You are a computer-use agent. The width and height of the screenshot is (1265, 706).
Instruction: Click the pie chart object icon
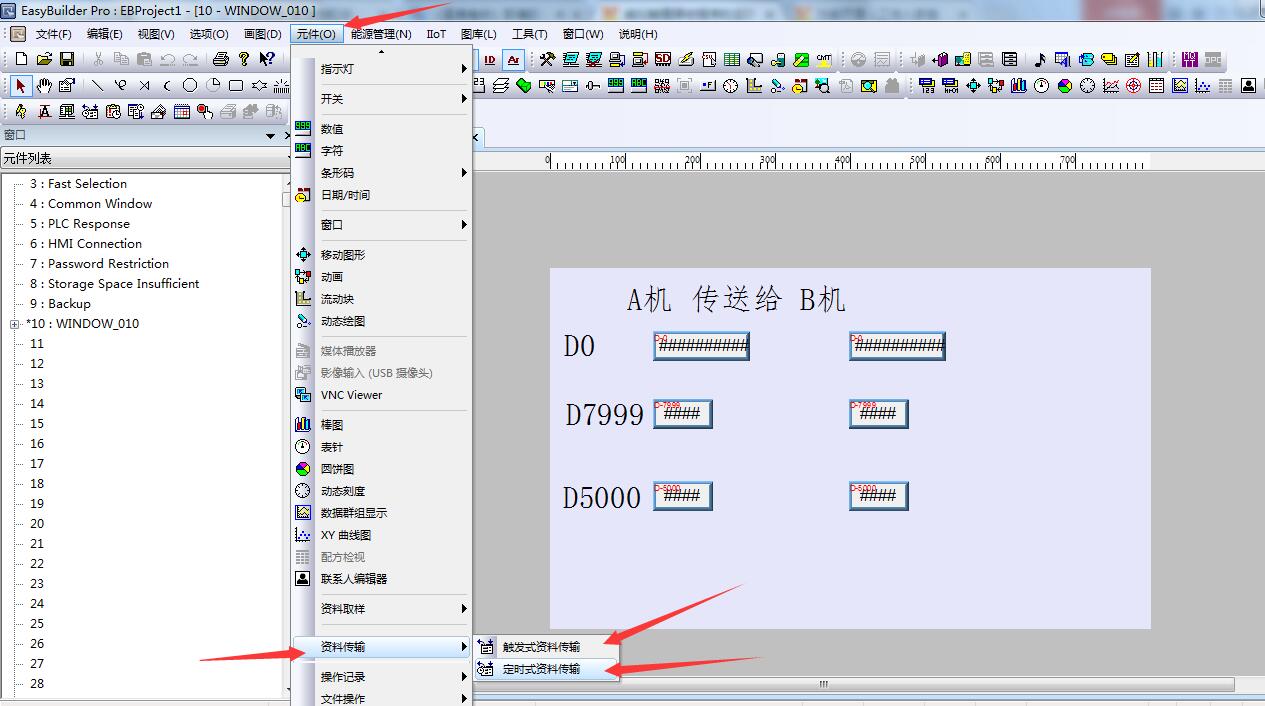pos(1064,86)
